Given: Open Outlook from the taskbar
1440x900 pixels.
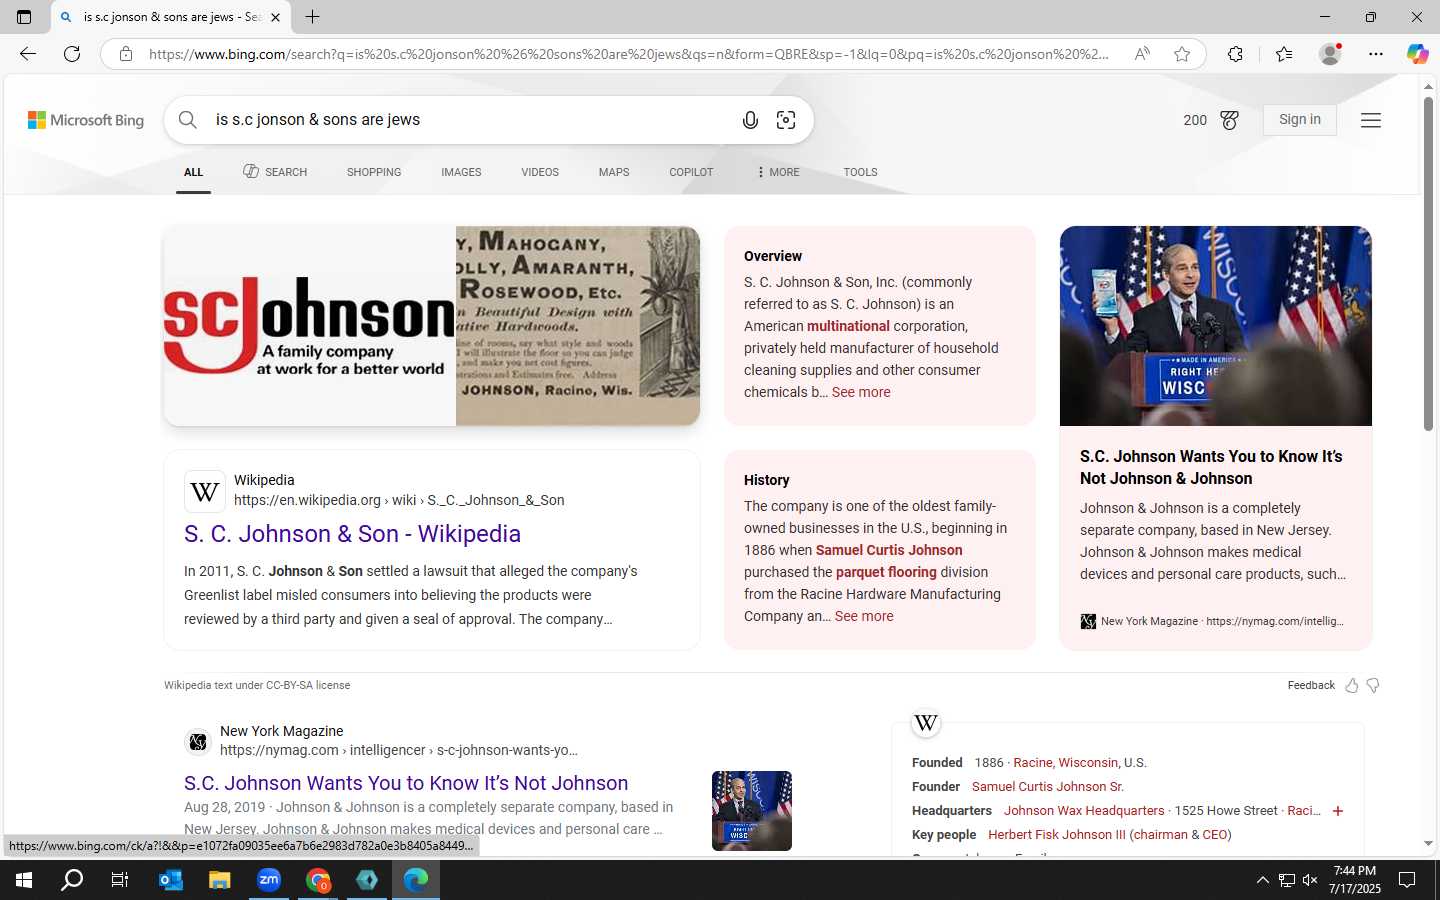Looking at the screenshot, I should tap(170, 880).
